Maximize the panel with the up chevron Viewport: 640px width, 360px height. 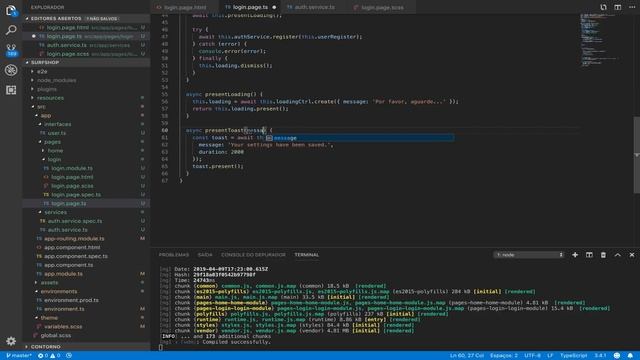pyautogui.click(x=618, y=255)
